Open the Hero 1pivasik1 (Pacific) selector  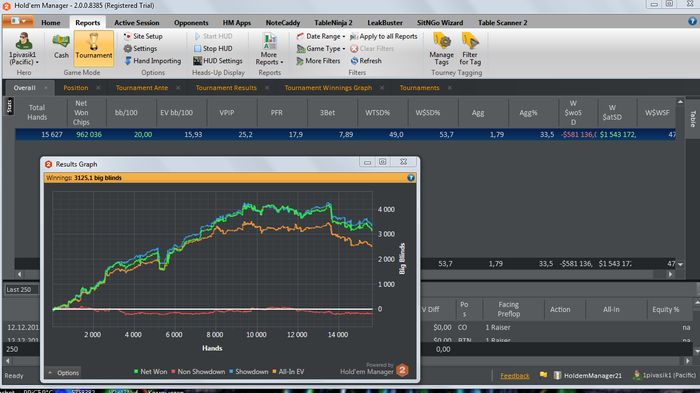(x=23, y=49)
